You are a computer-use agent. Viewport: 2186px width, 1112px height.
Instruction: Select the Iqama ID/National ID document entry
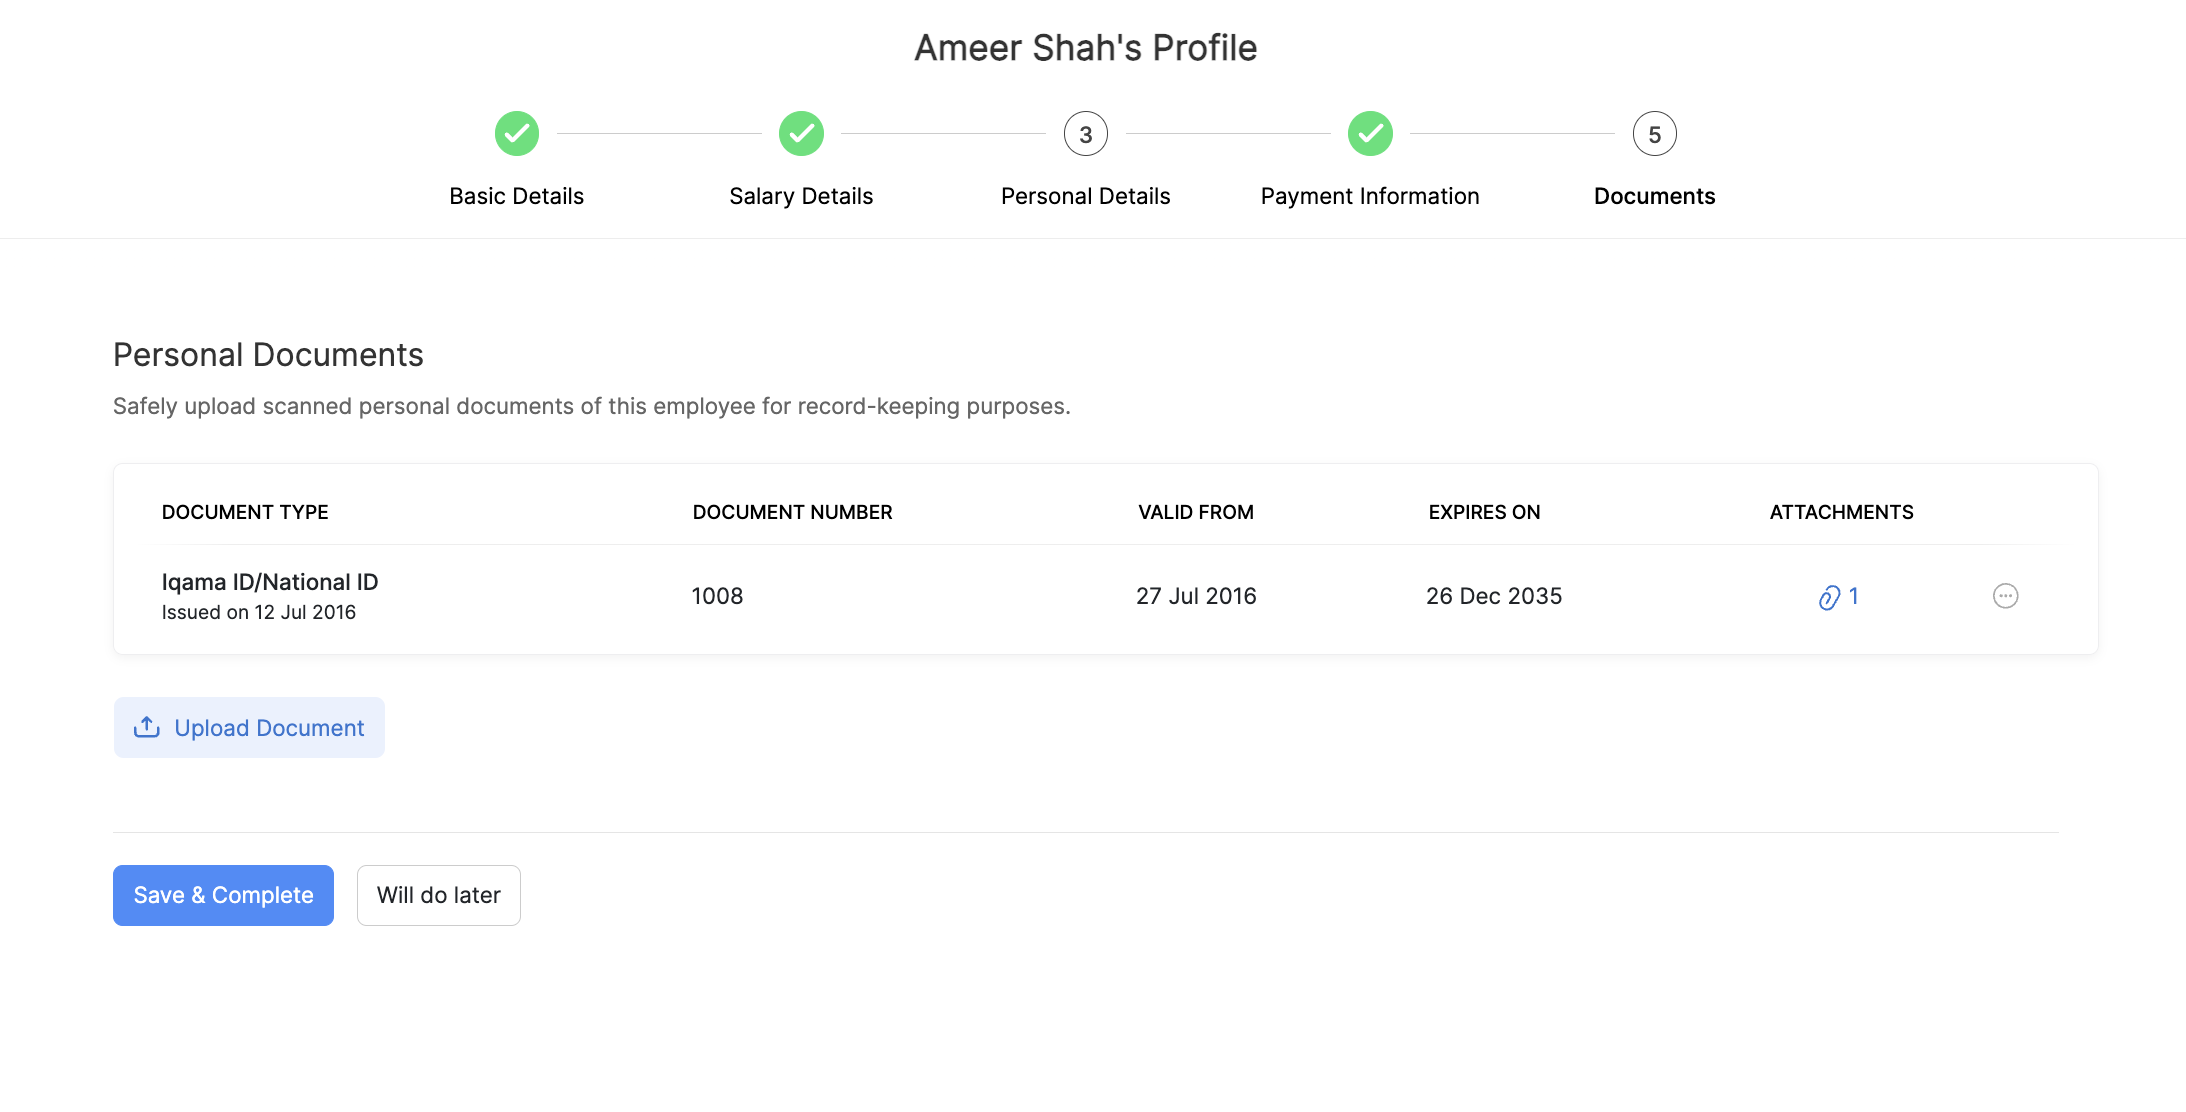tap(270, 581)
